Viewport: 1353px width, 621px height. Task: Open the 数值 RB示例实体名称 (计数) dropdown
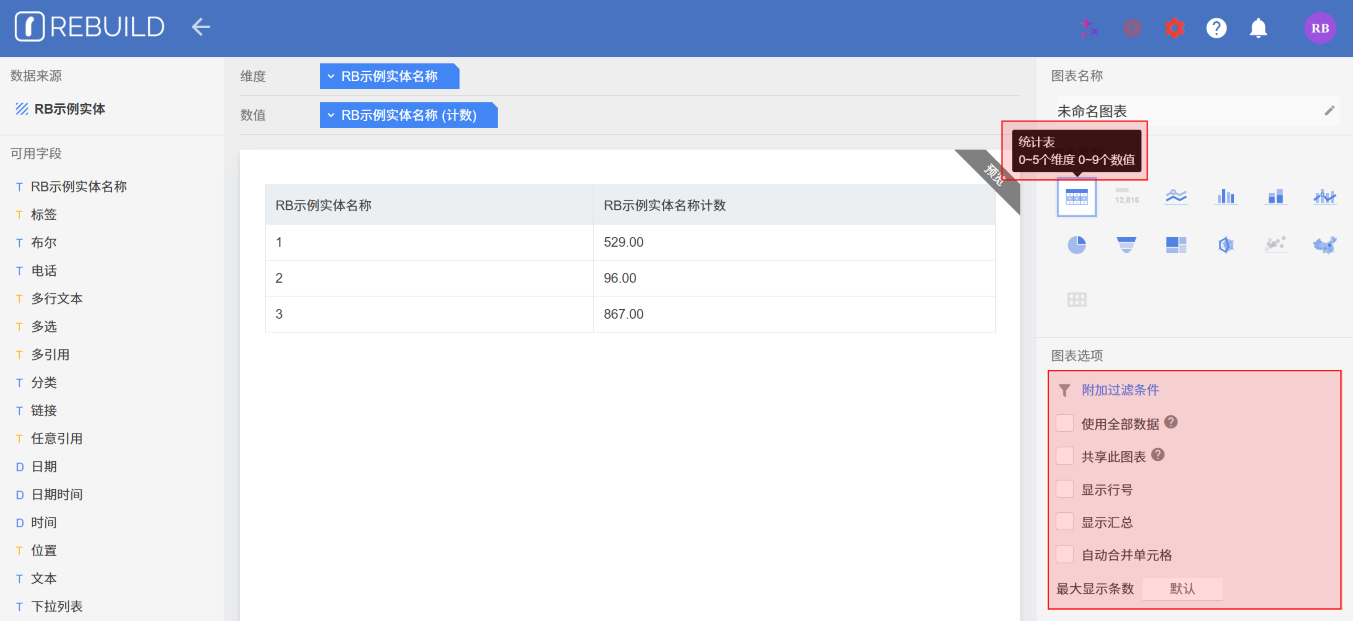coord(408,115)
